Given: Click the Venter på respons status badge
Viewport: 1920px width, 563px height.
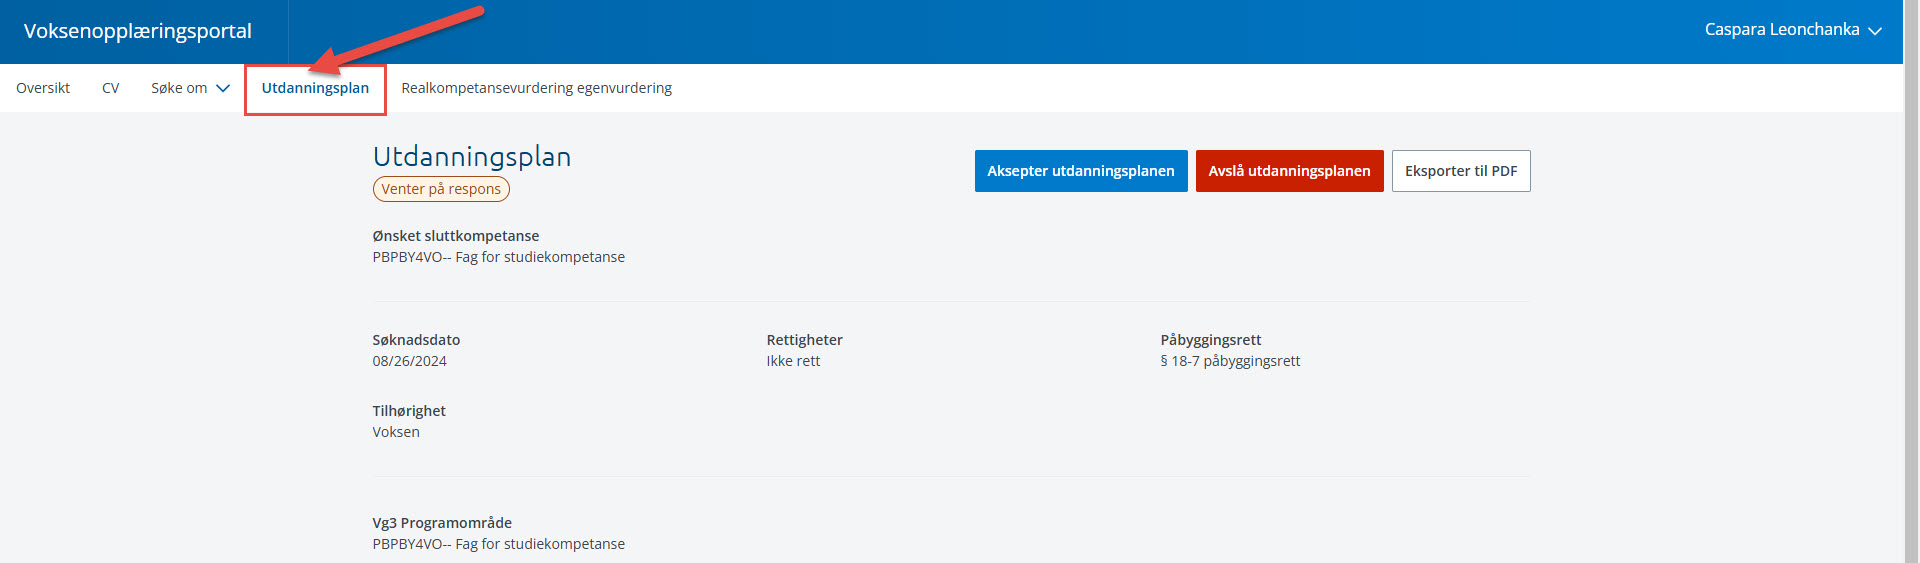Looking at the screenshot, I should click(441, 189).
